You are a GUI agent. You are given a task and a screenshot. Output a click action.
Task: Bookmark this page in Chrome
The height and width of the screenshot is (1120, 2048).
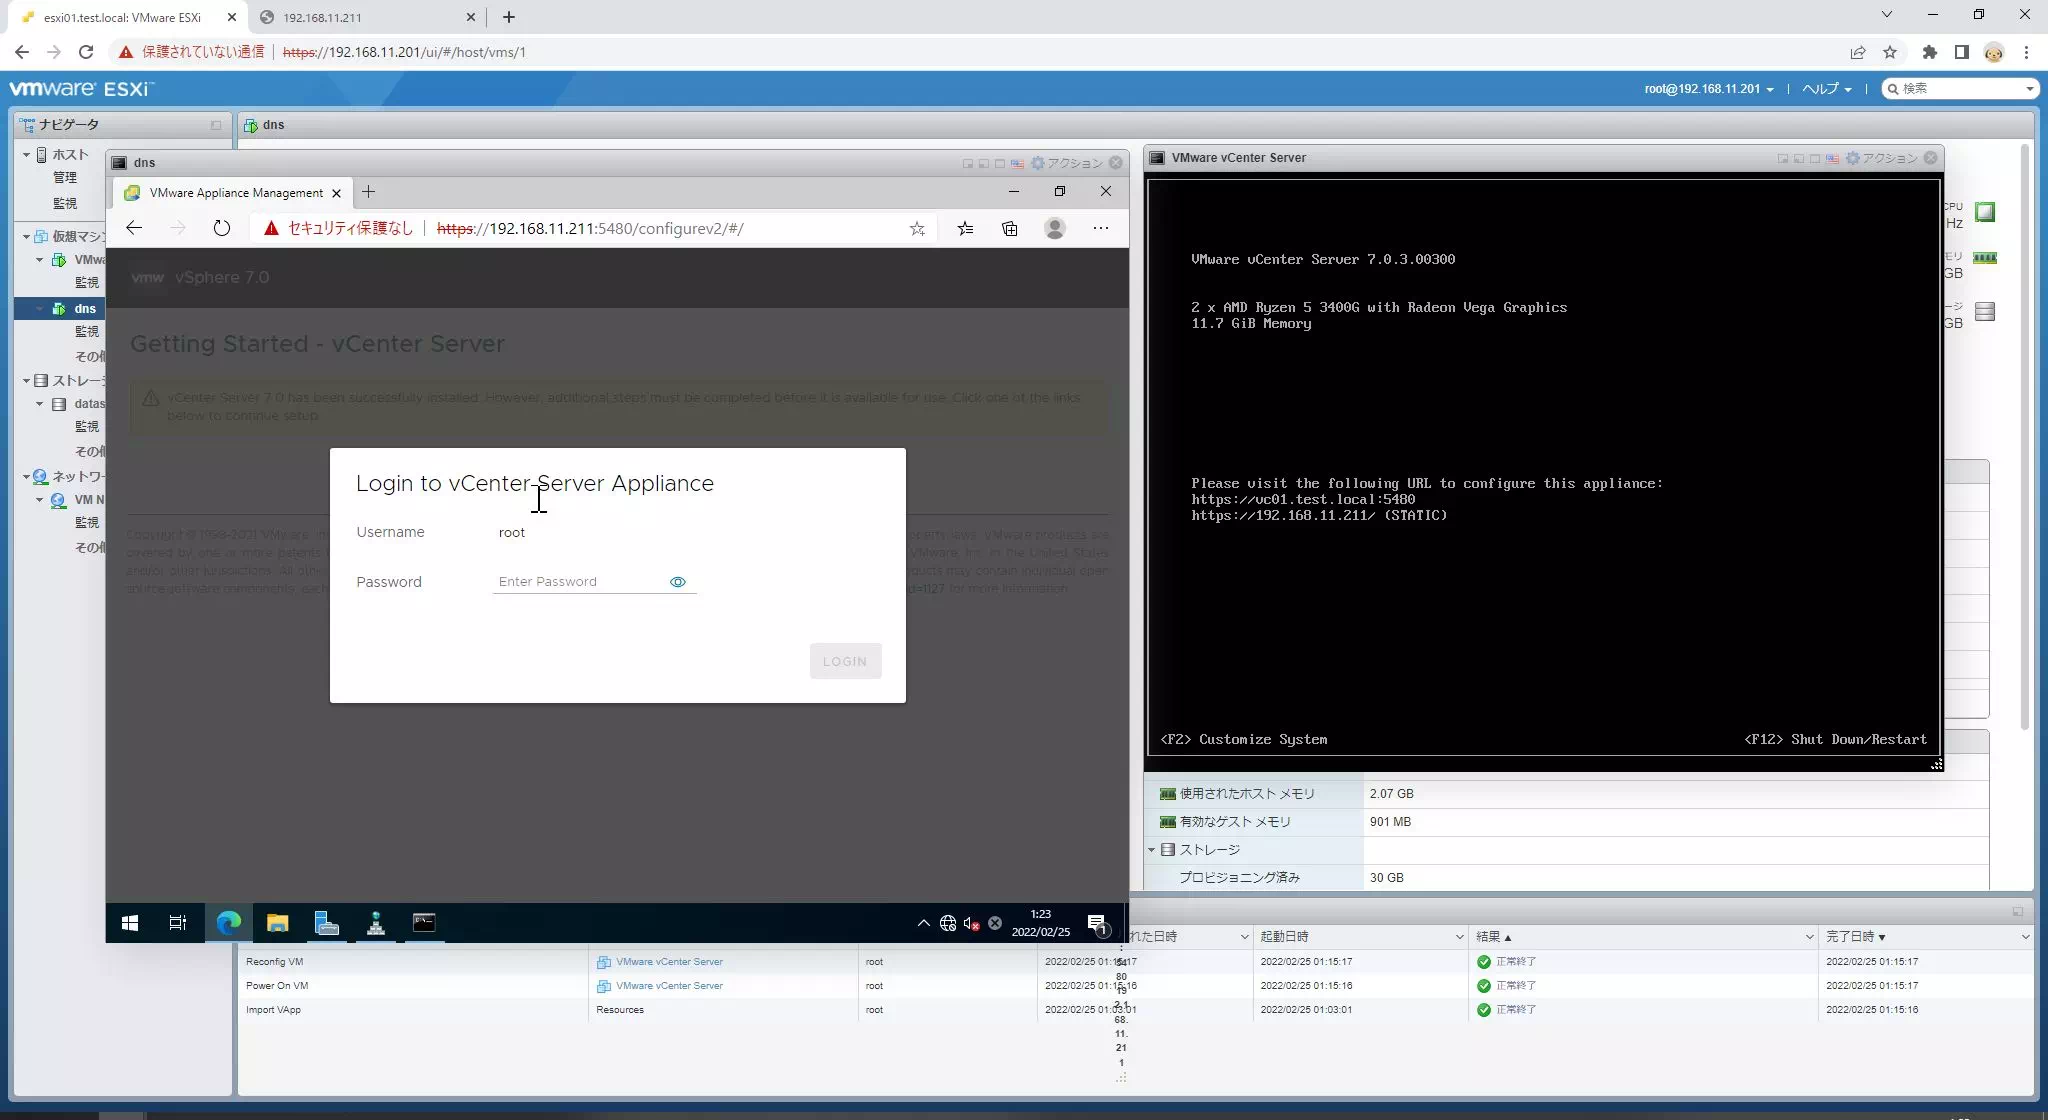(1890, 52)
